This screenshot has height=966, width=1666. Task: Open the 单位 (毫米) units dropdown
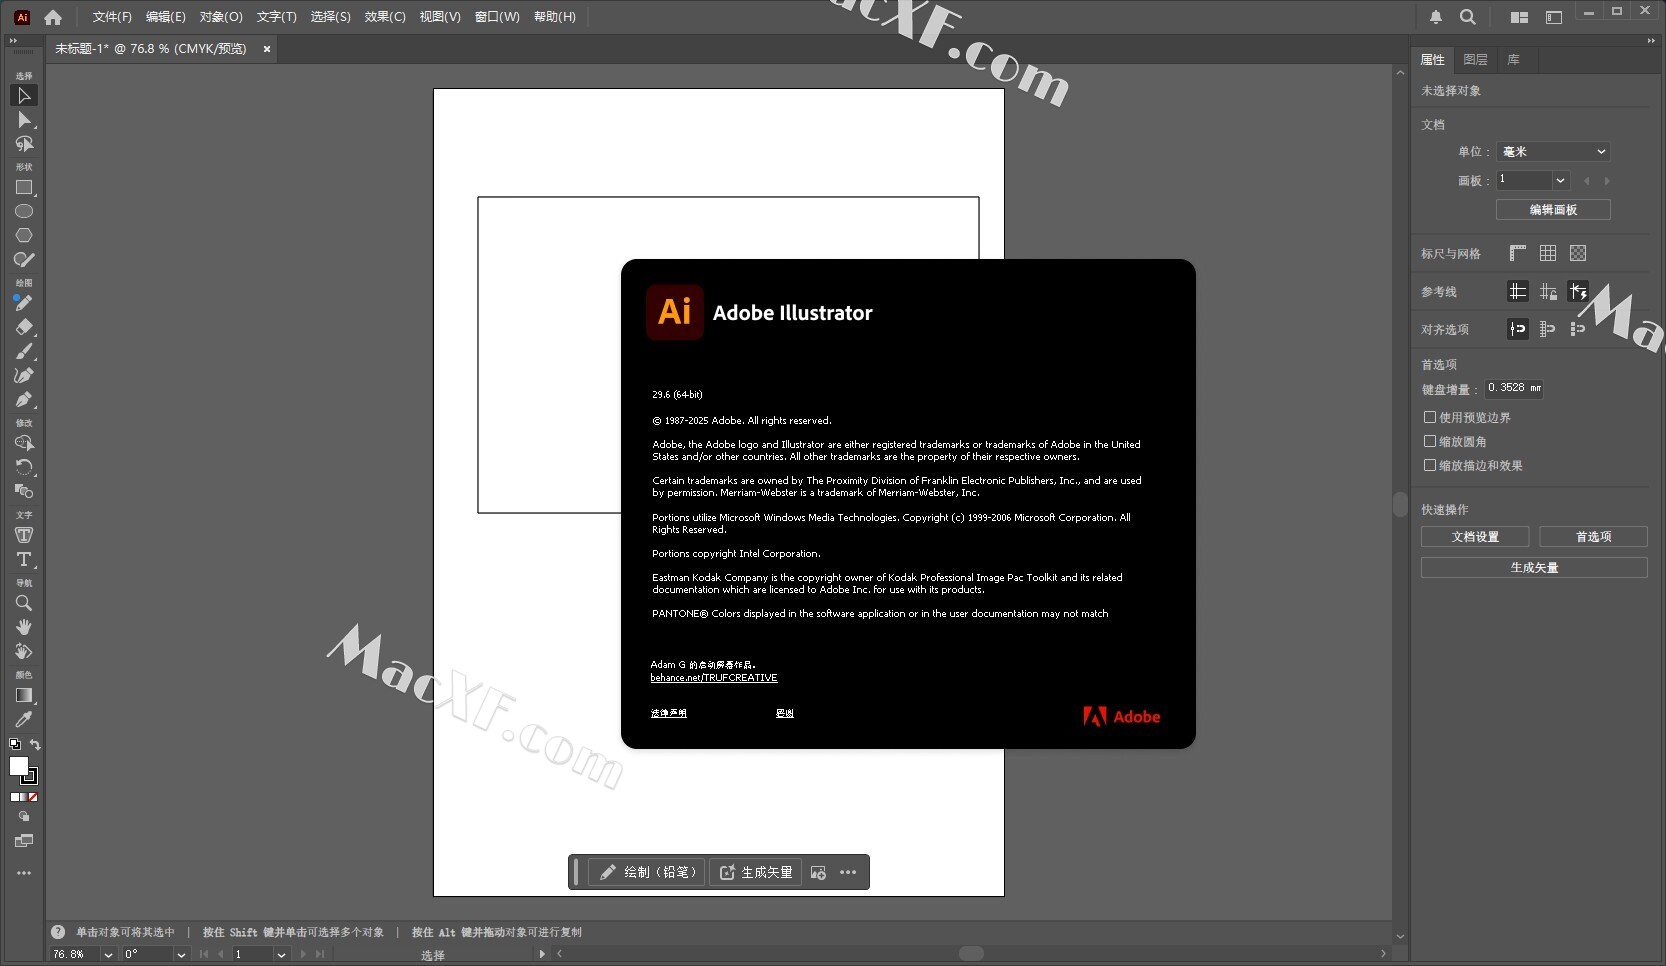[x=1553, y=152]
